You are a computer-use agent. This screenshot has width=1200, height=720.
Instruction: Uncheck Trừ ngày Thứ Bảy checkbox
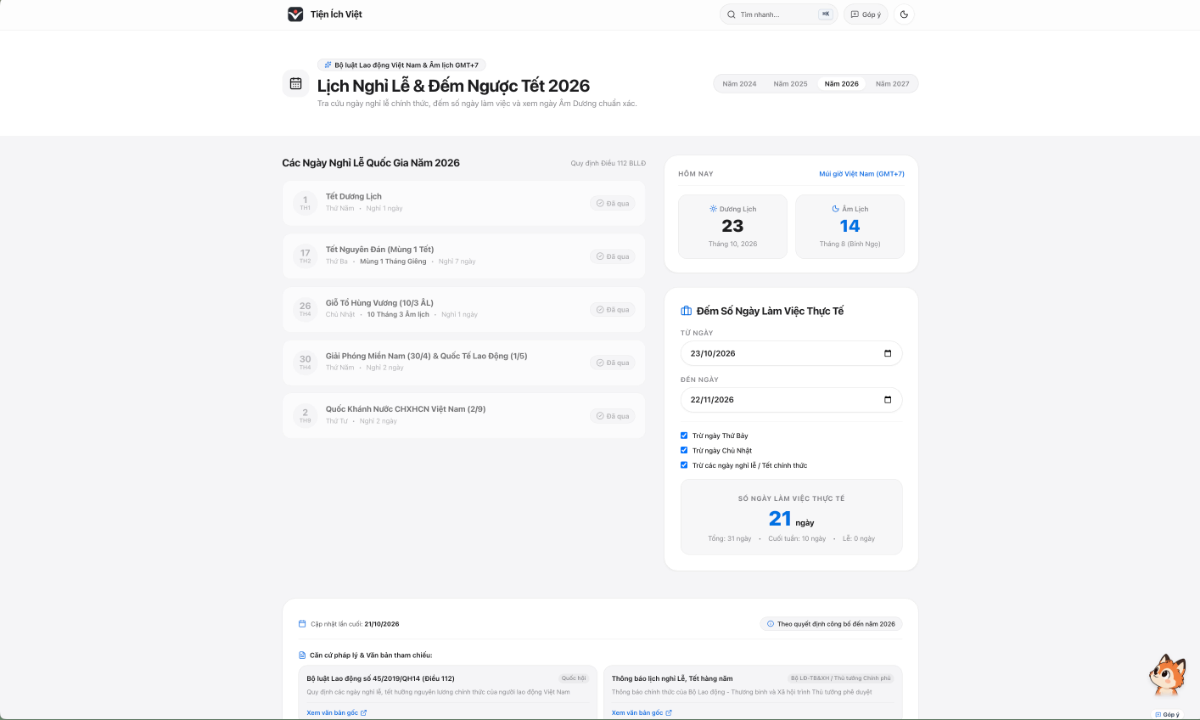click(x=684, y=436)
